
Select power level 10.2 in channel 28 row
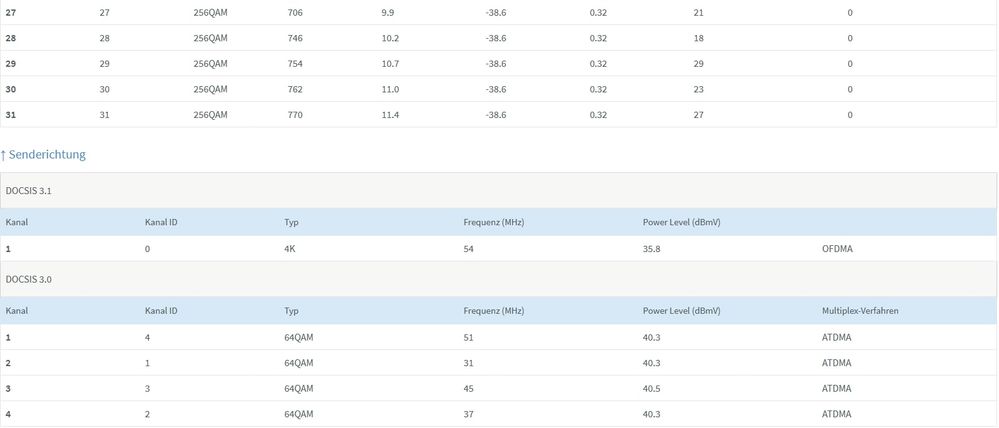(x=390, y=38)
